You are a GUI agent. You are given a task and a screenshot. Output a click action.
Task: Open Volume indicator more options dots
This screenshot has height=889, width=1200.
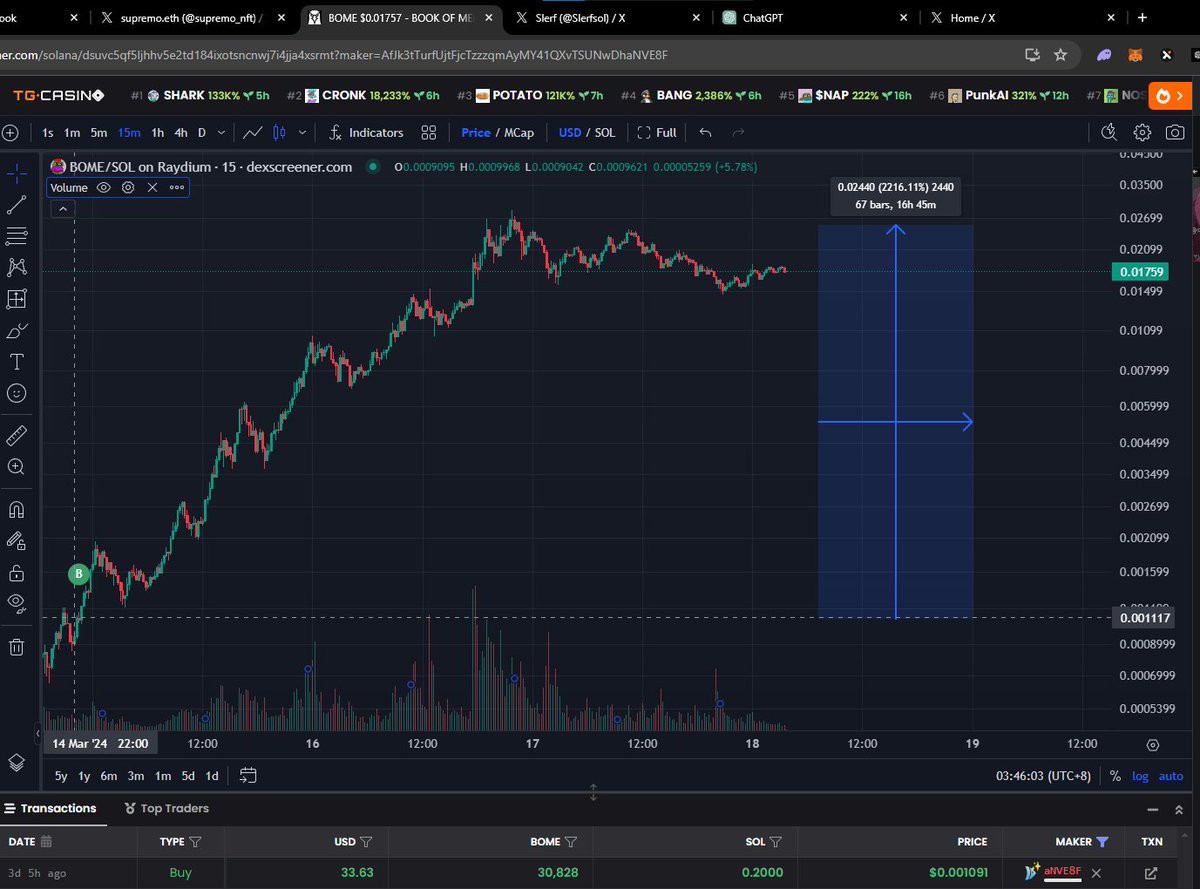176,187
